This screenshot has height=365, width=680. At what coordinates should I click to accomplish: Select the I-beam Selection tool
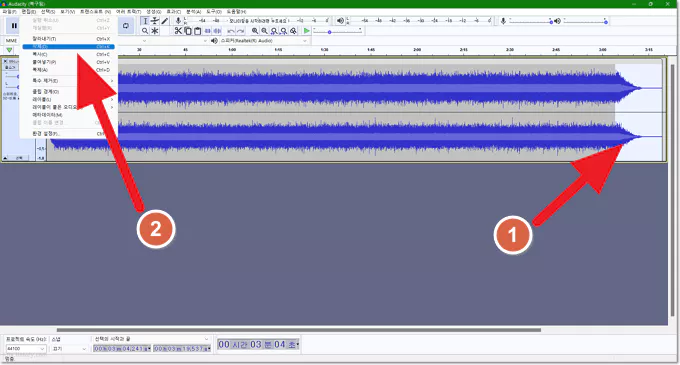(x=145, y=21)
